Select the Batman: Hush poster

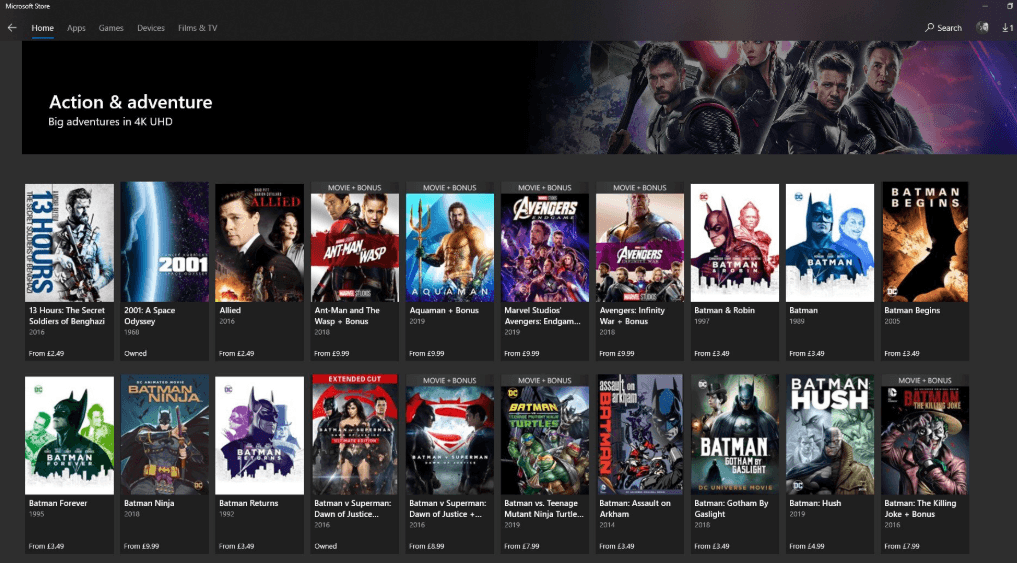pyautogui.click(x=830, y=435)
